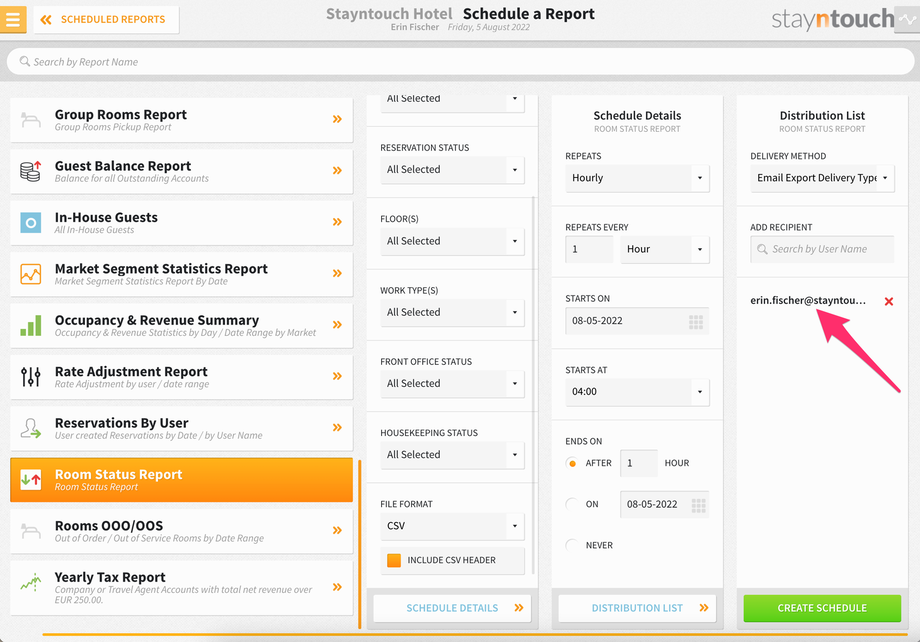Open Group Rooms Report chevron arrows
This screenshot has height=642, width=920.
337,119
